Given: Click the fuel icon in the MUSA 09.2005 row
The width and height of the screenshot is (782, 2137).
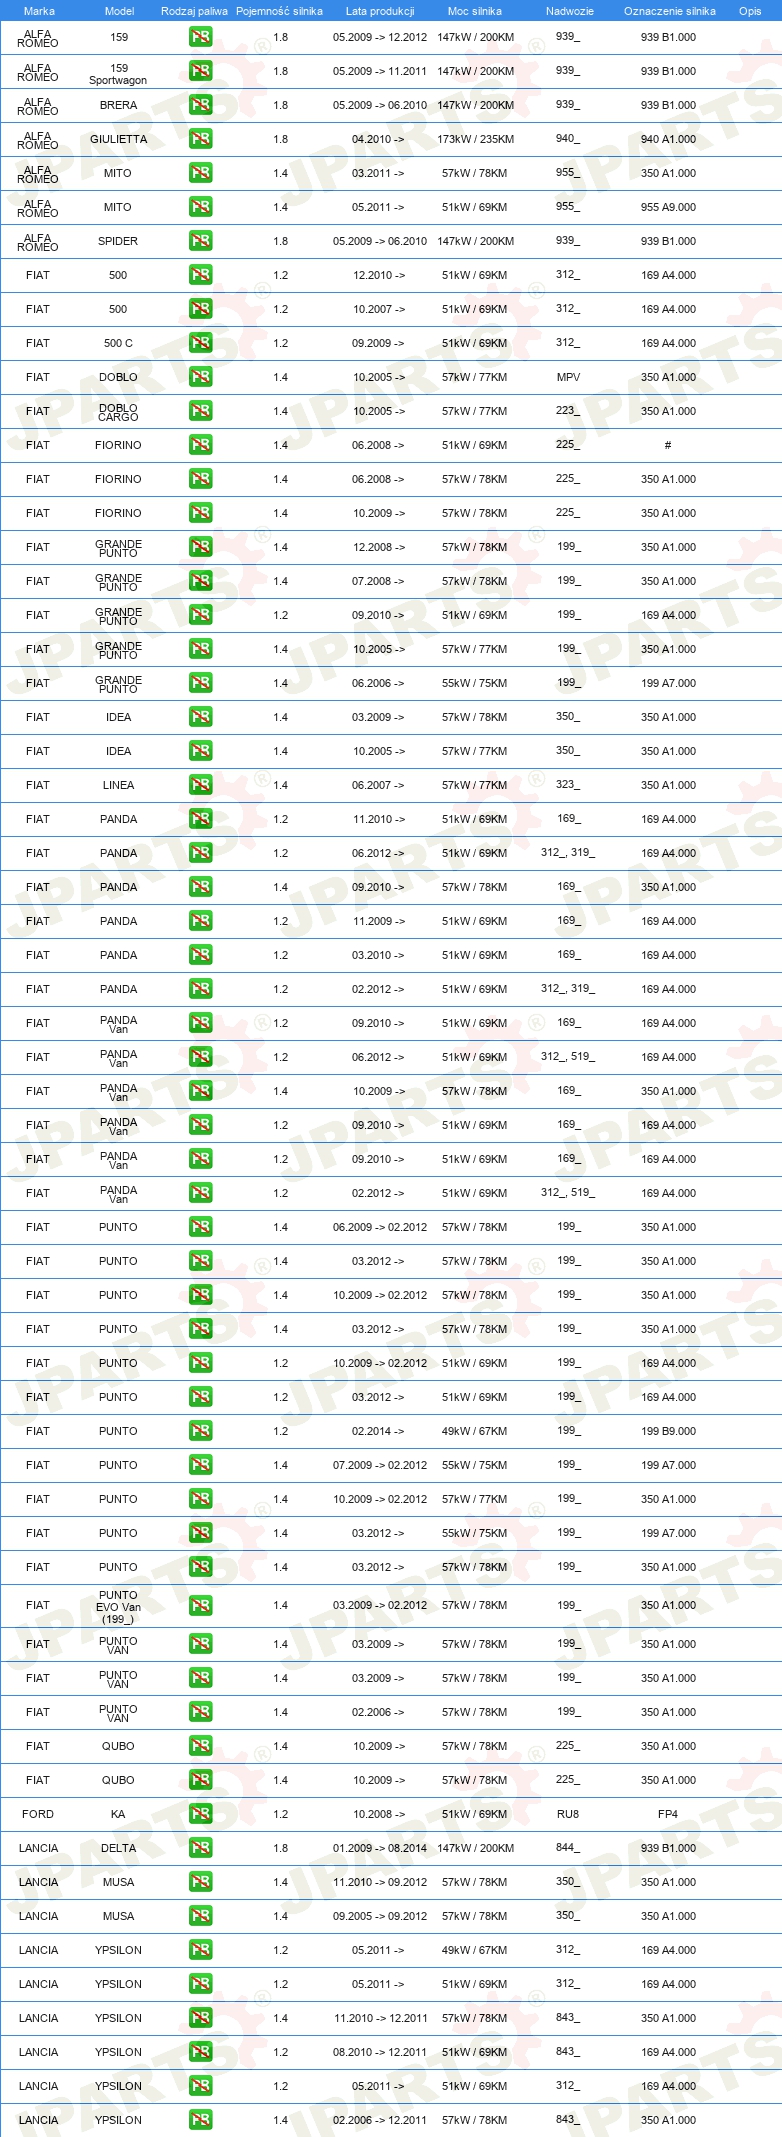Looking at the screenshot, I should 200,1916.
